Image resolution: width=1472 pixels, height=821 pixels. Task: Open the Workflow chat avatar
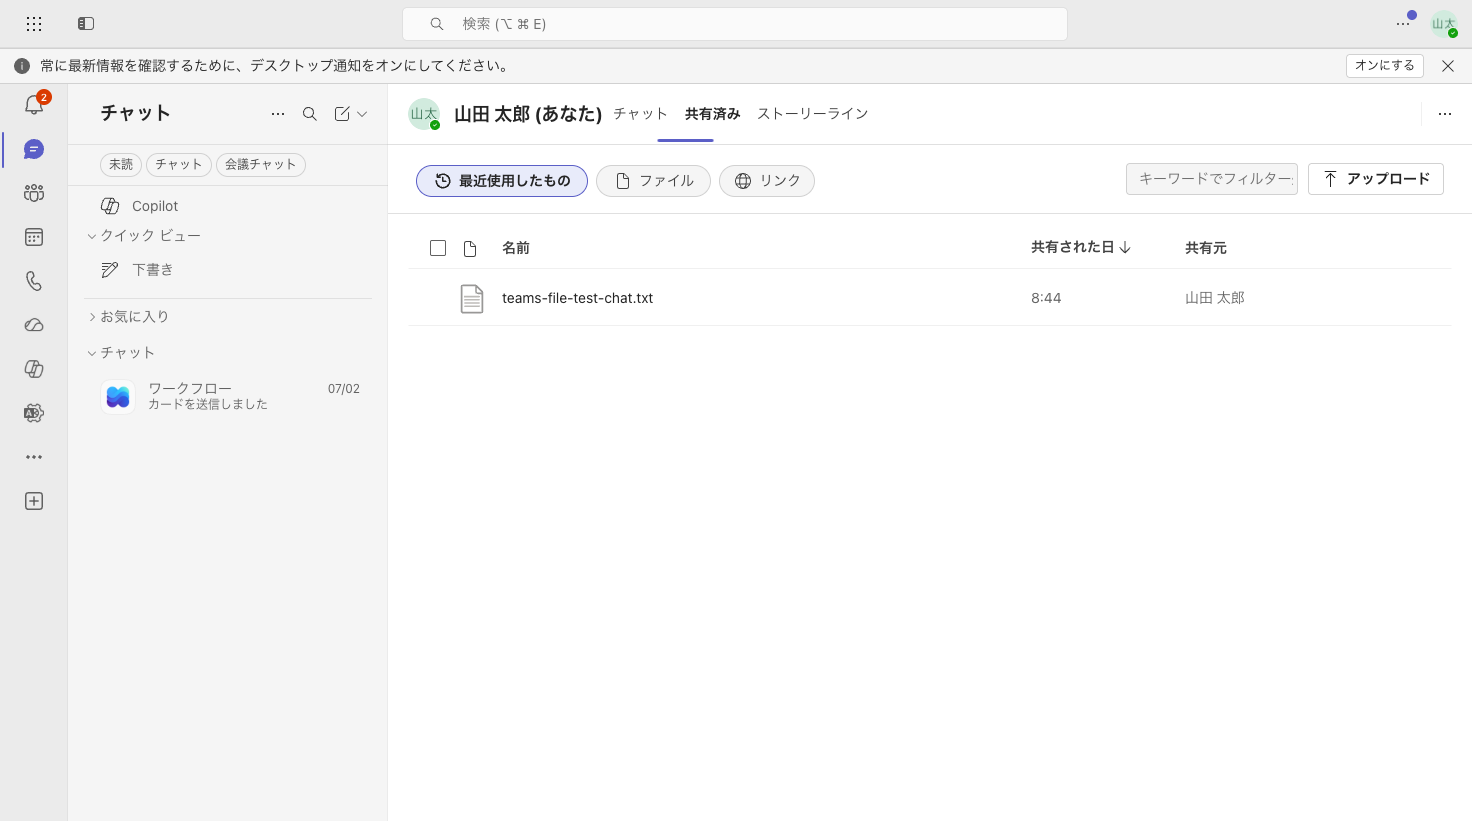[118, 396]
